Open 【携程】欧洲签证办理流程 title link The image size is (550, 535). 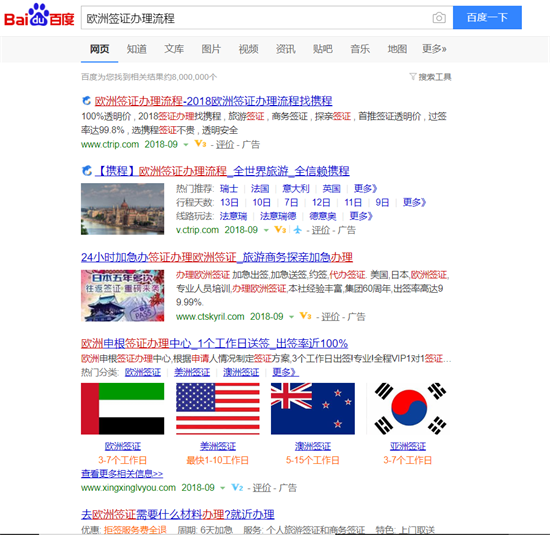point(222,171)
